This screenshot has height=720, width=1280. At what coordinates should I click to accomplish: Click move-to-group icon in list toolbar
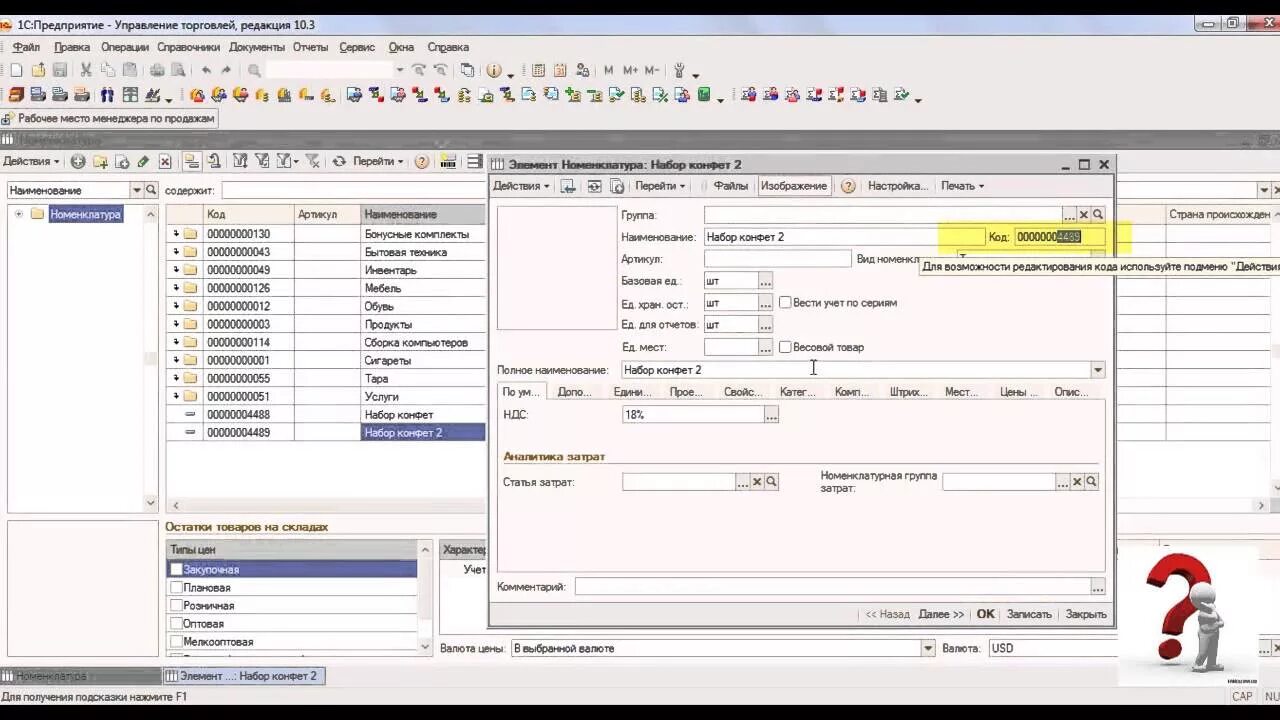coord(214,161)
